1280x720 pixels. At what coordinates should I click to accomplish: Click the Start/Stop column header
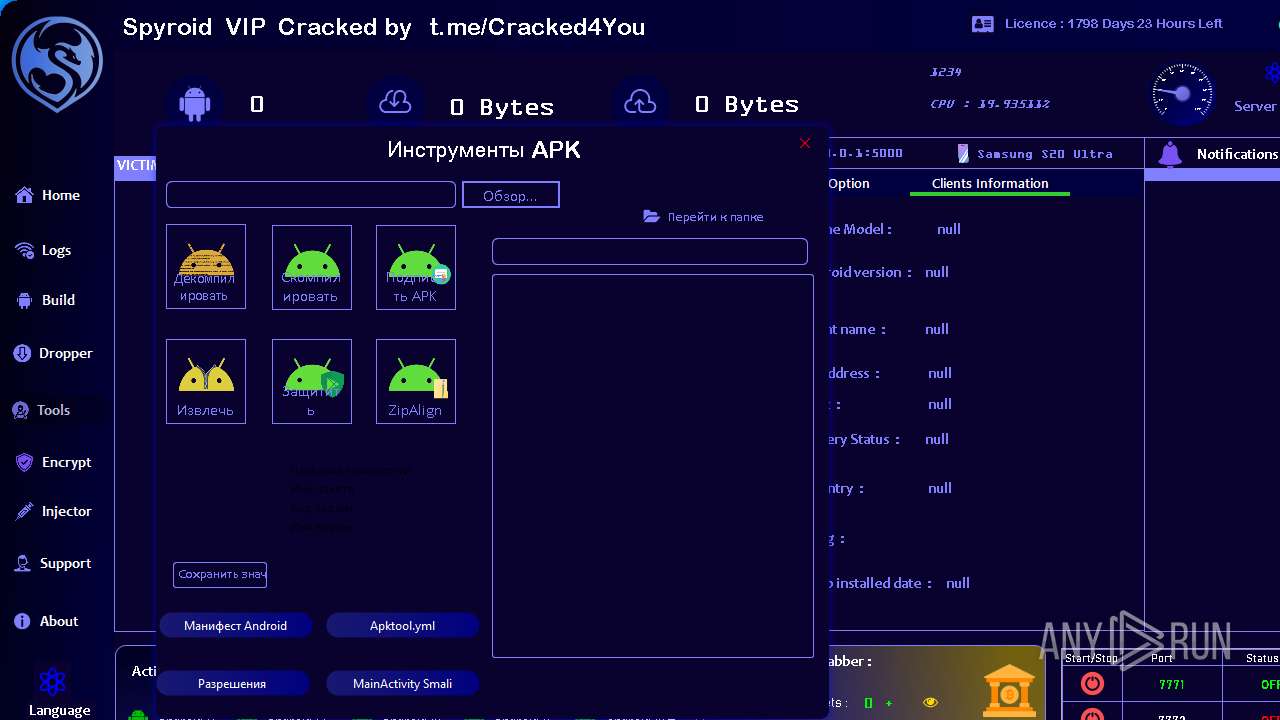1092,658
